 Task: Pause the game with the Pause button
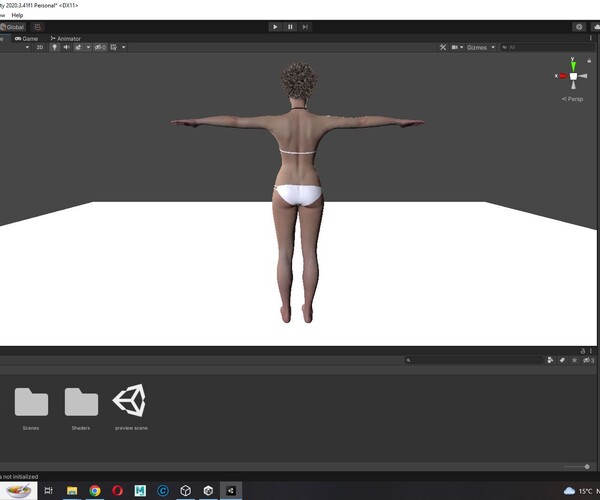click(290, 27)
